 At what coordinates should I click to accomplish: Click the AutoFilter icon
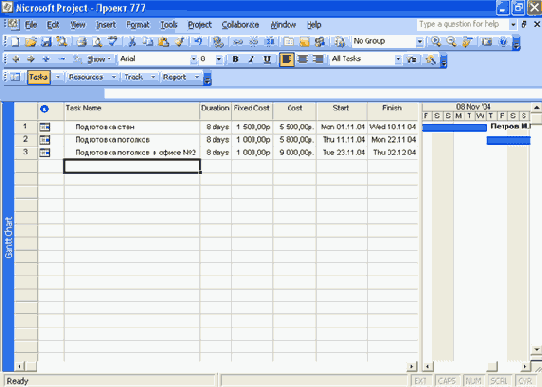coord(411,59)
